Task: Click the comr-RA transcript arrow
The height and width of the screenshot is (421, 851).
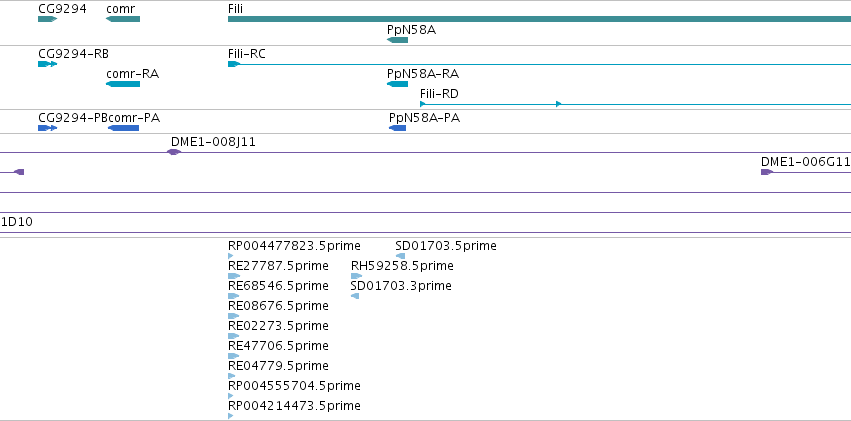Action: click(123, 84)
